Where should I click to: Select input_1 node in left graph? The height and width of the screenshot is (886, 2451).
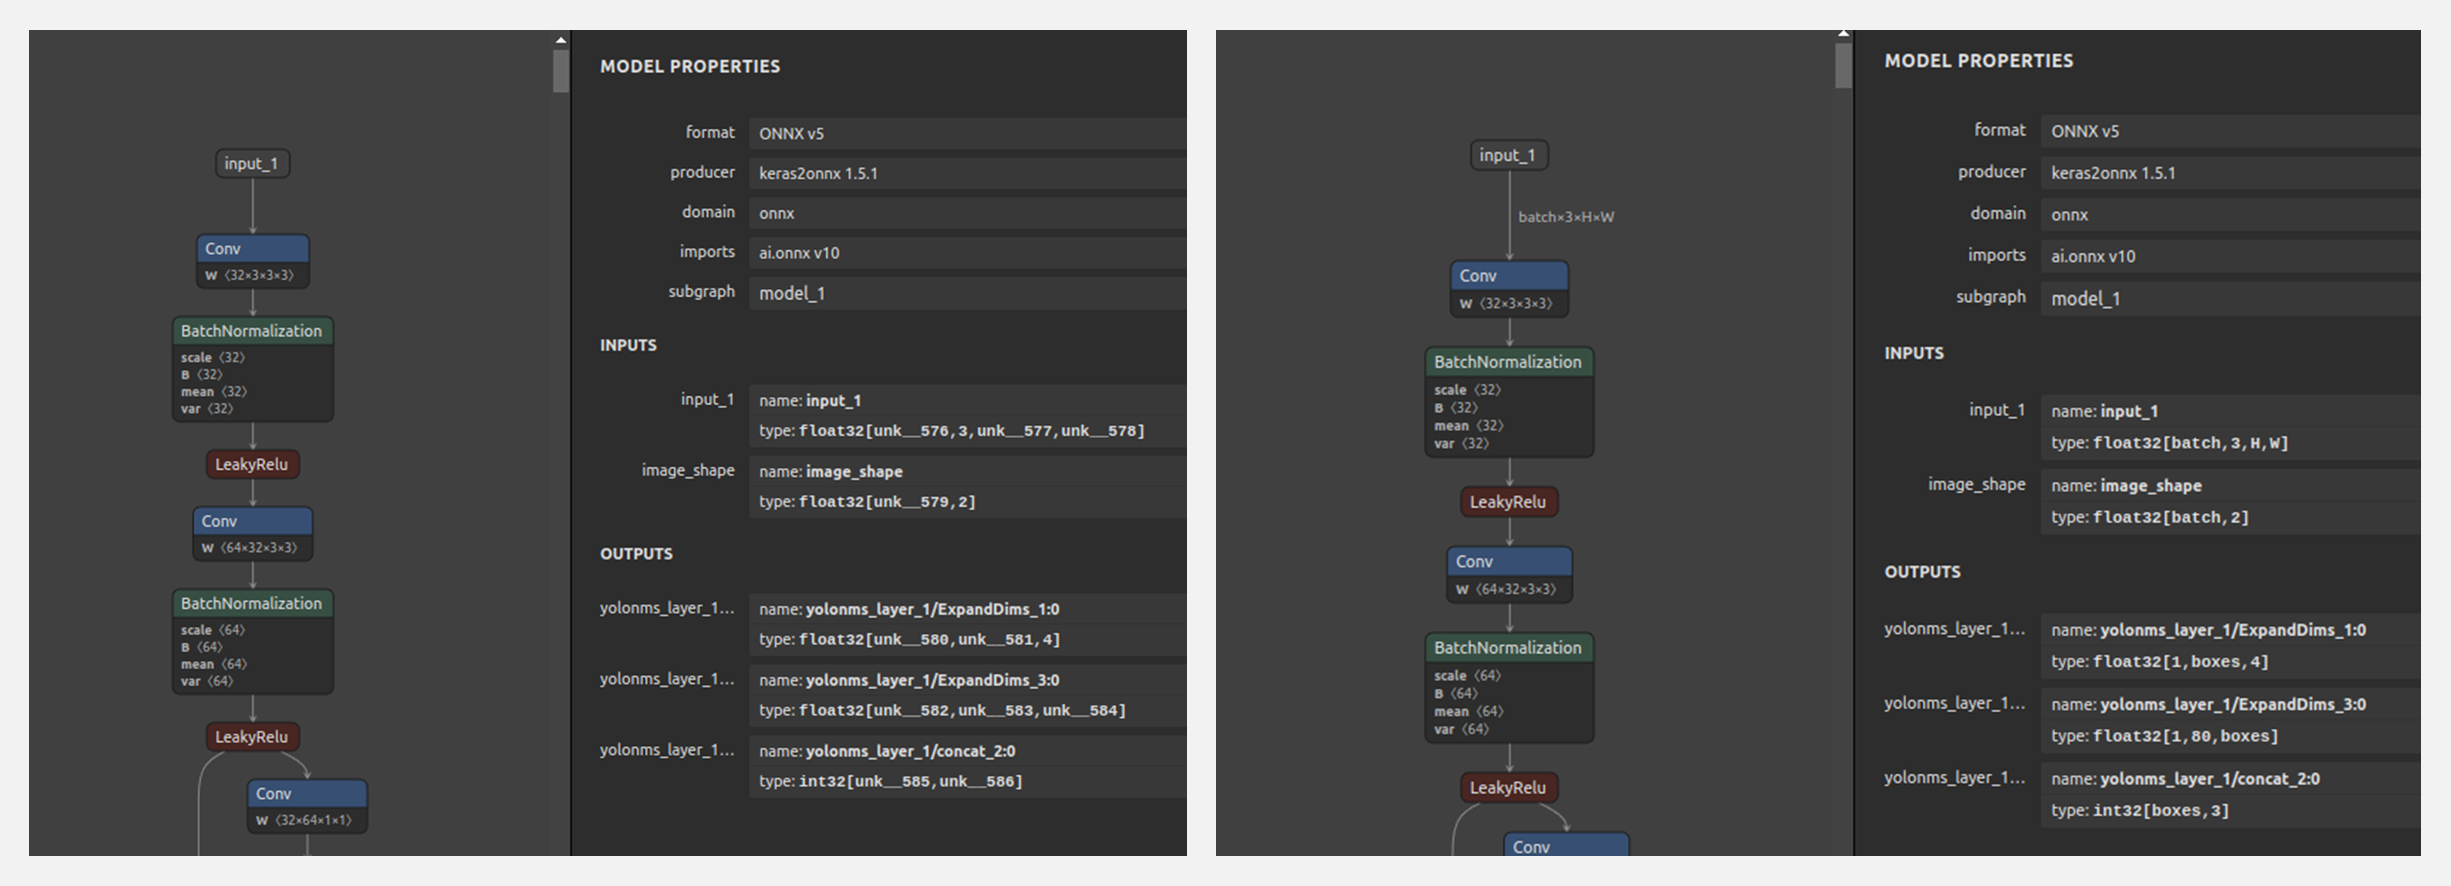click(253, 164)
